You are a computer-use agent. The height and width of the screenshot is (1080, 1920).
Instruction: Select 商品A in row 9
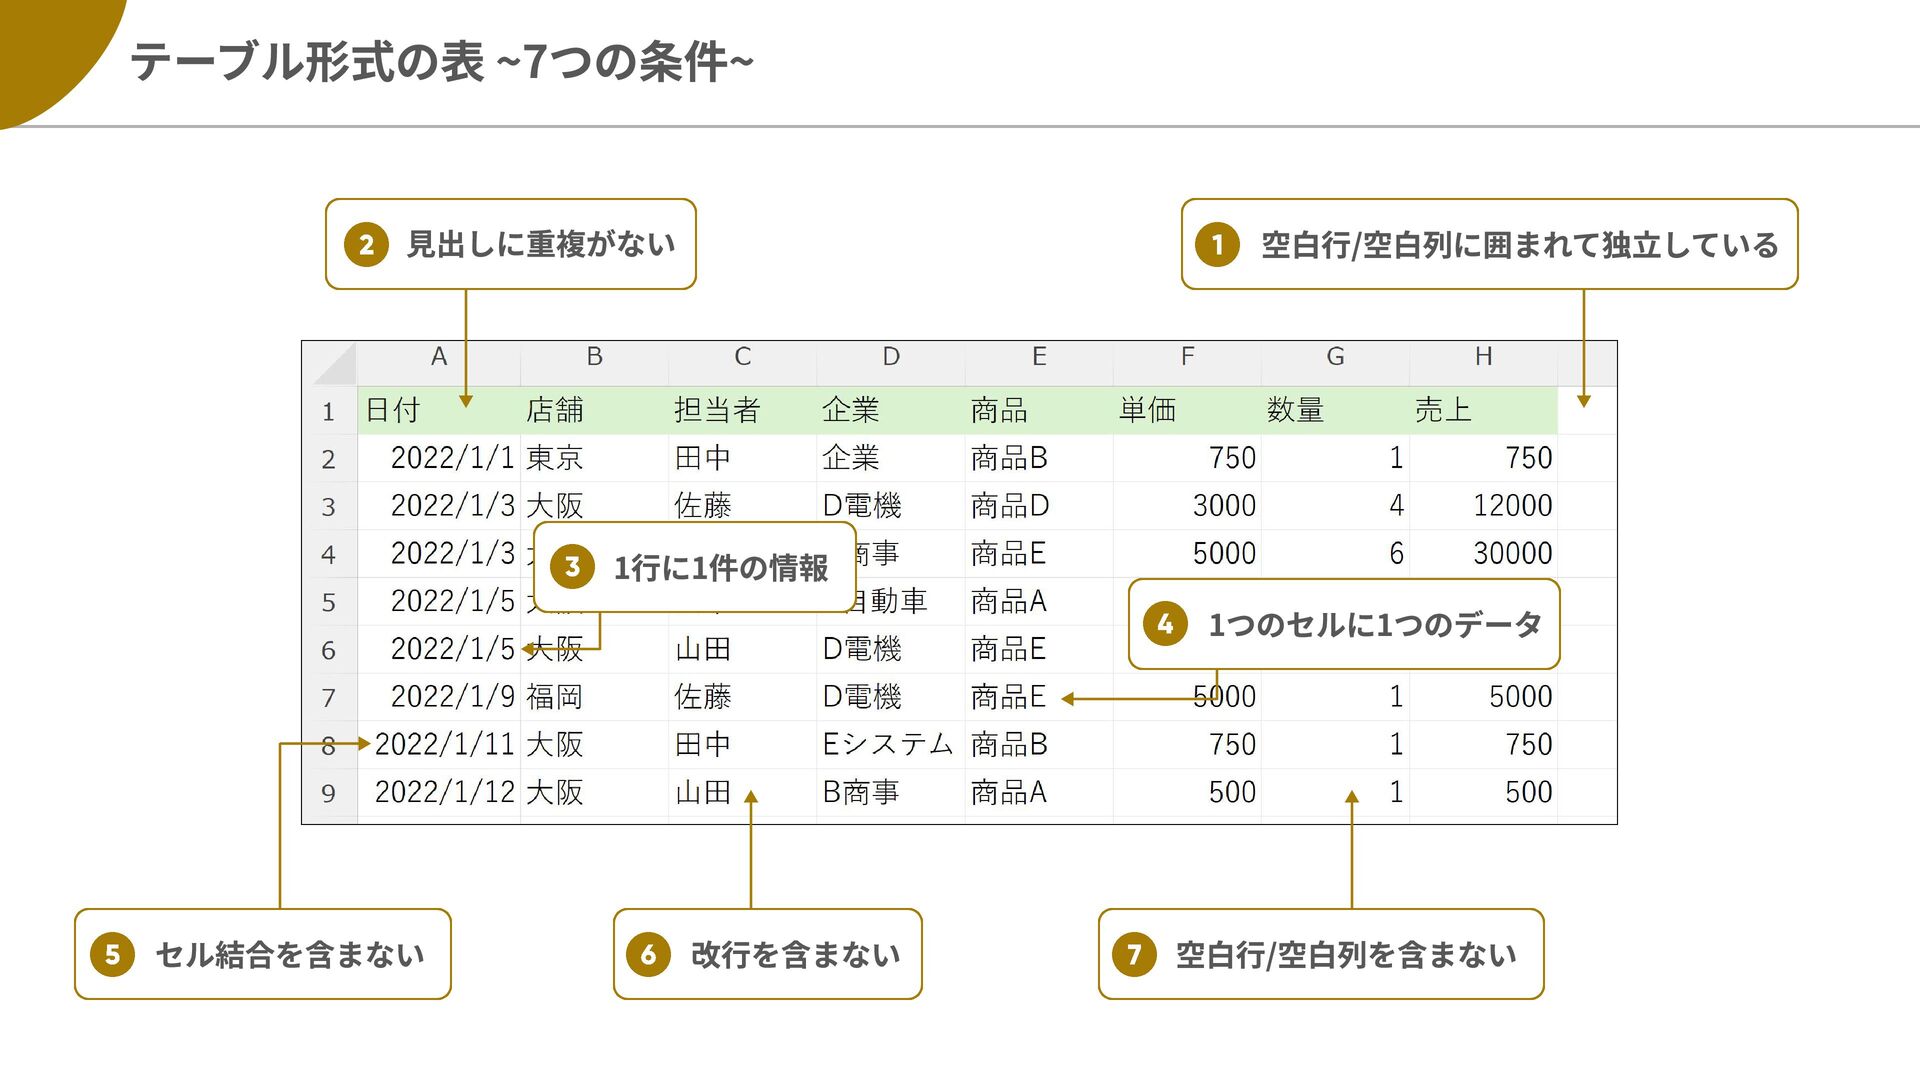tap(1039, 793)
